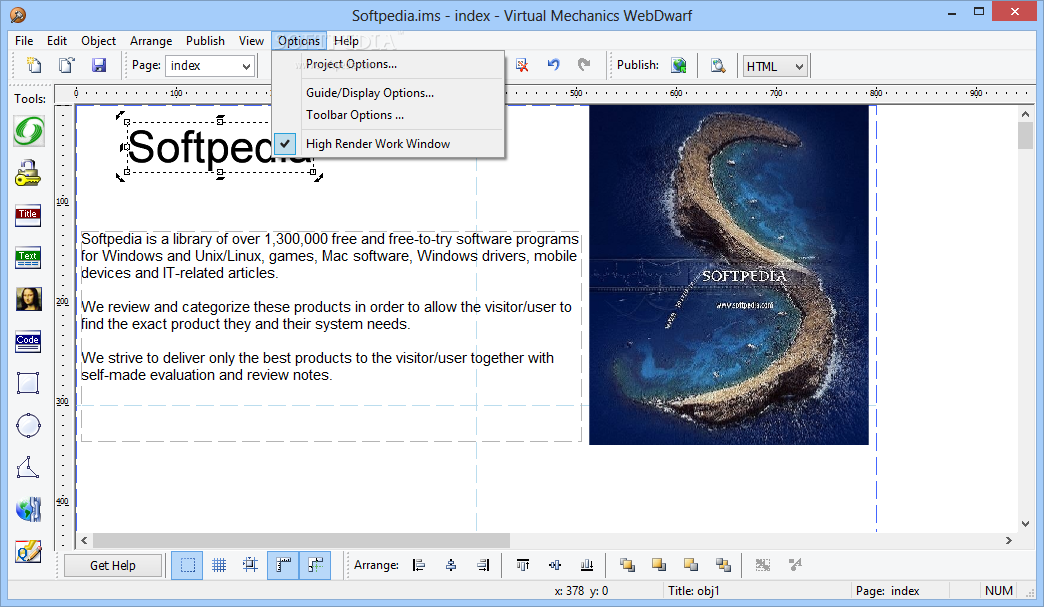Click the Open file icon in toolbar
The image size is (1044, 607).
point(67,65)
